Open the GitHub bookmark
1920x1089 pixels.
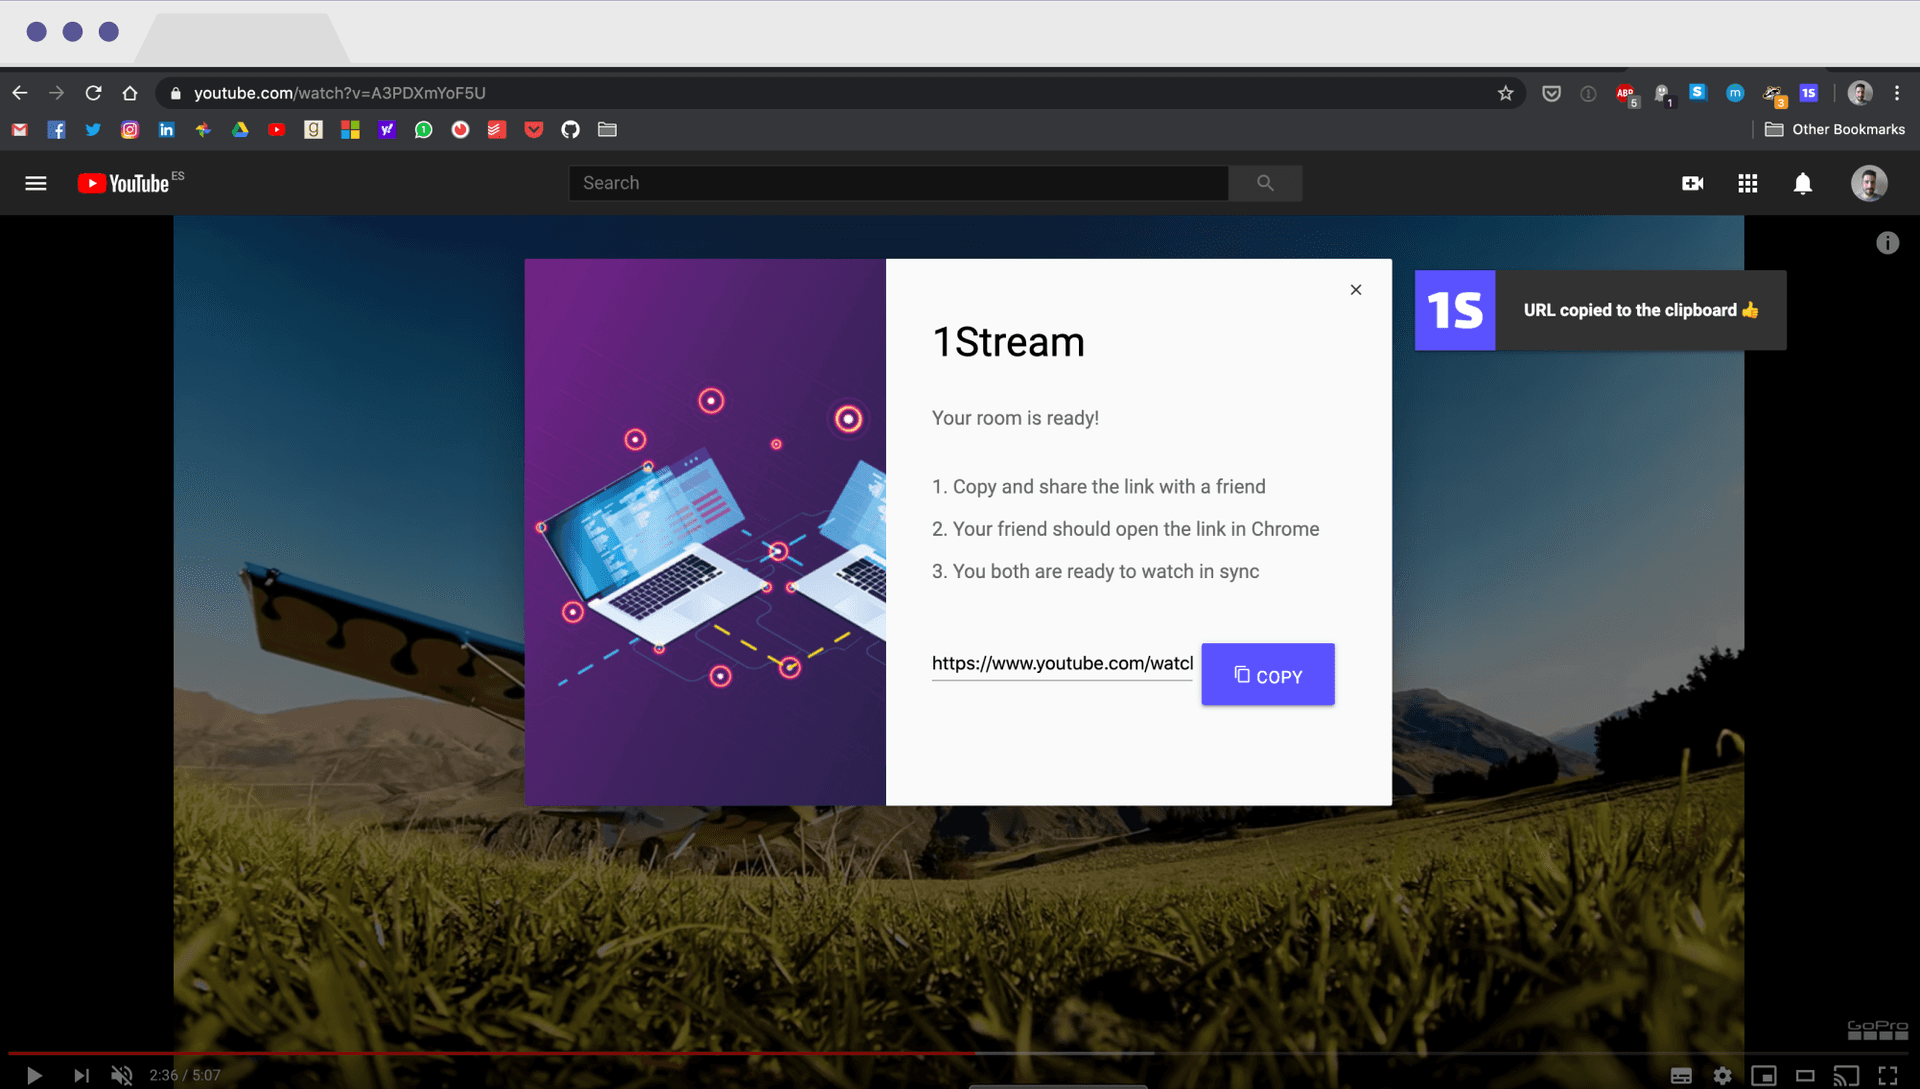pyautogui.click(x=570, y=130)
